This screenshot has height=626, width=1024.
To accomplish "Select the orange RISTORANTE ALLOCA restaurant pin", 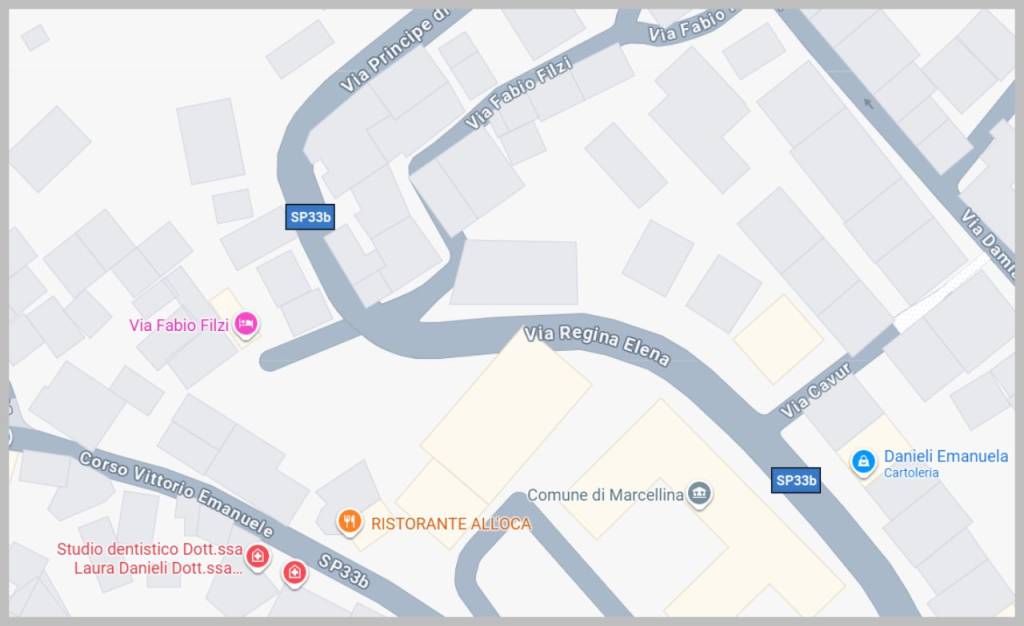I will click(349, 522).
